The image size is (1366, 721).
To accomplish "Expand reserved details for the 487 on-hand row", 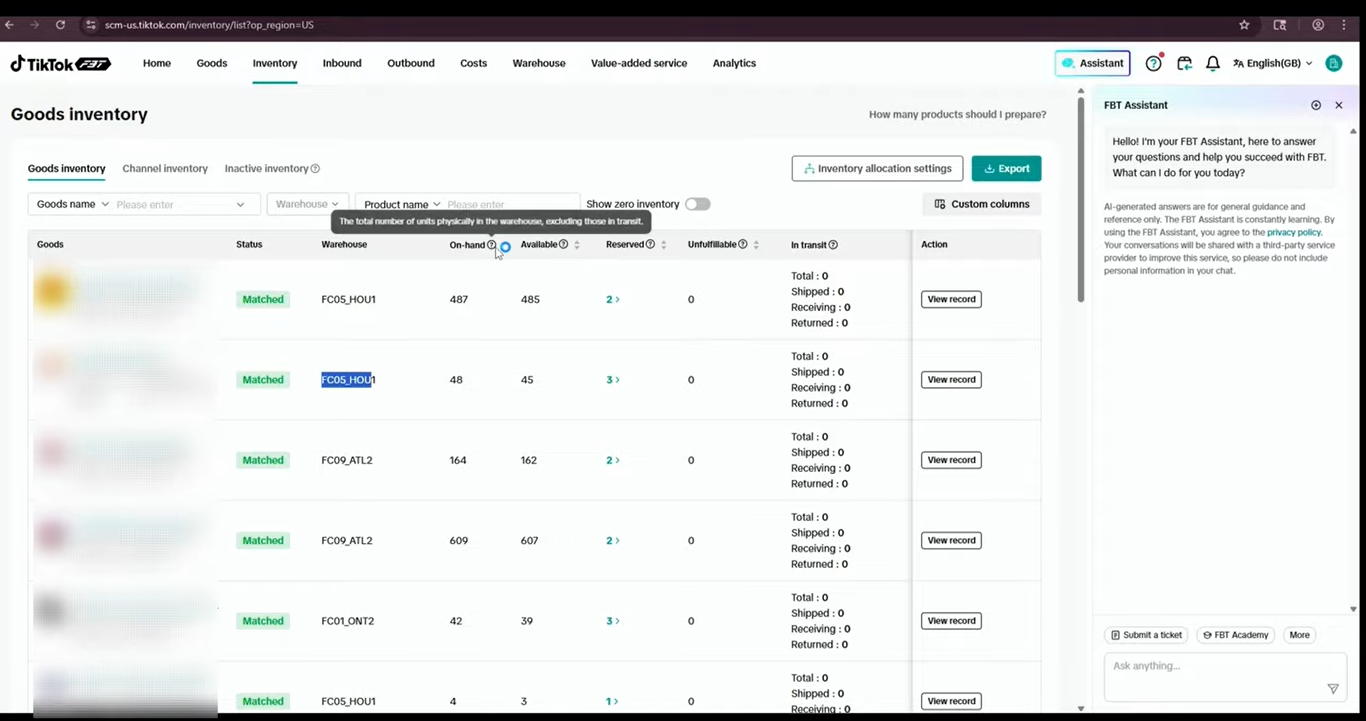I will pyautogui.click(x=613, y=299).
